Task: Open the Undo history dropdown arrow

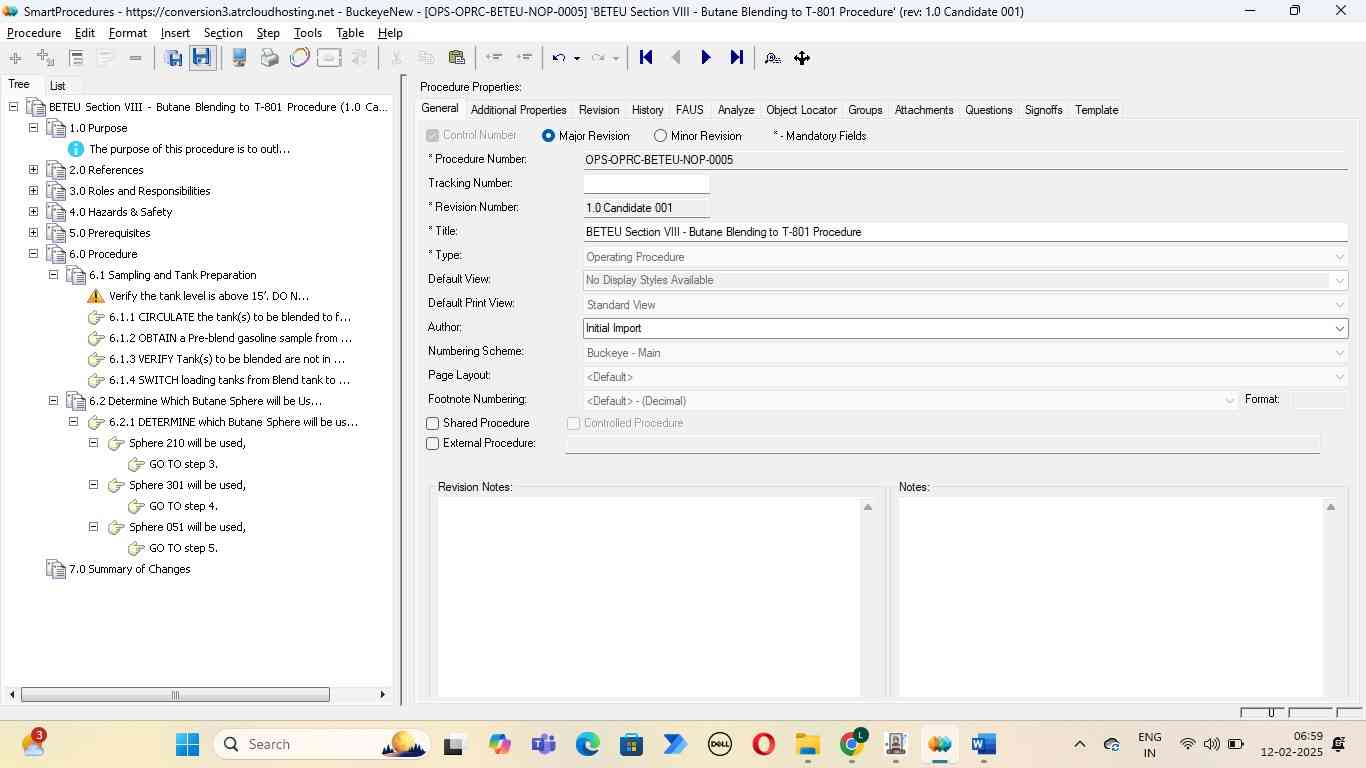Action: coord(577,58)
